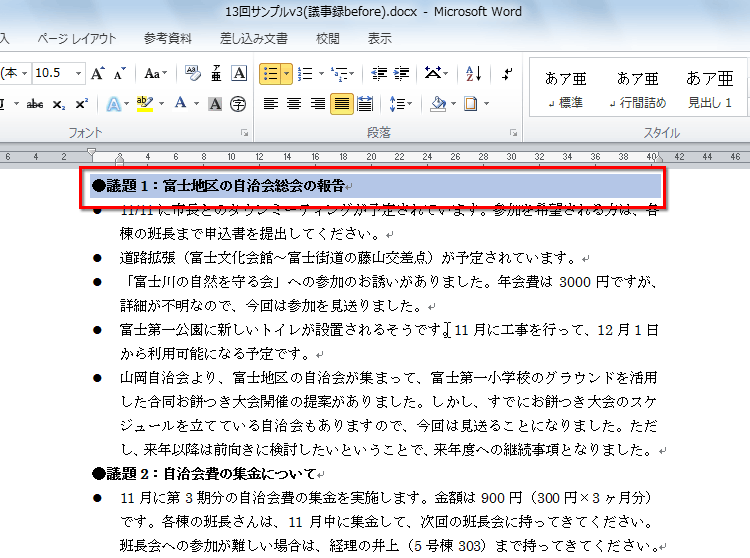Apply yellow text highlight color
This screenshot has height=558, width=750.
pos(144,104)
